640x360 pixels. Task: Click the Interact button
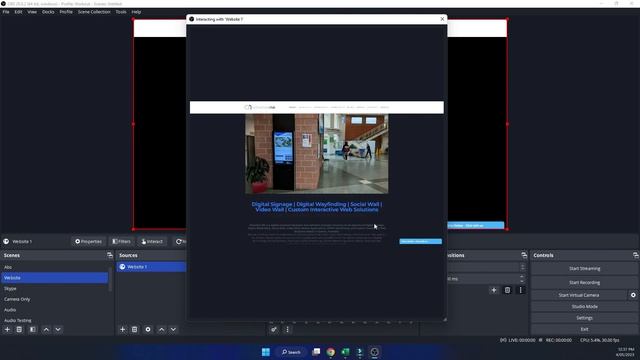[152, 242]
